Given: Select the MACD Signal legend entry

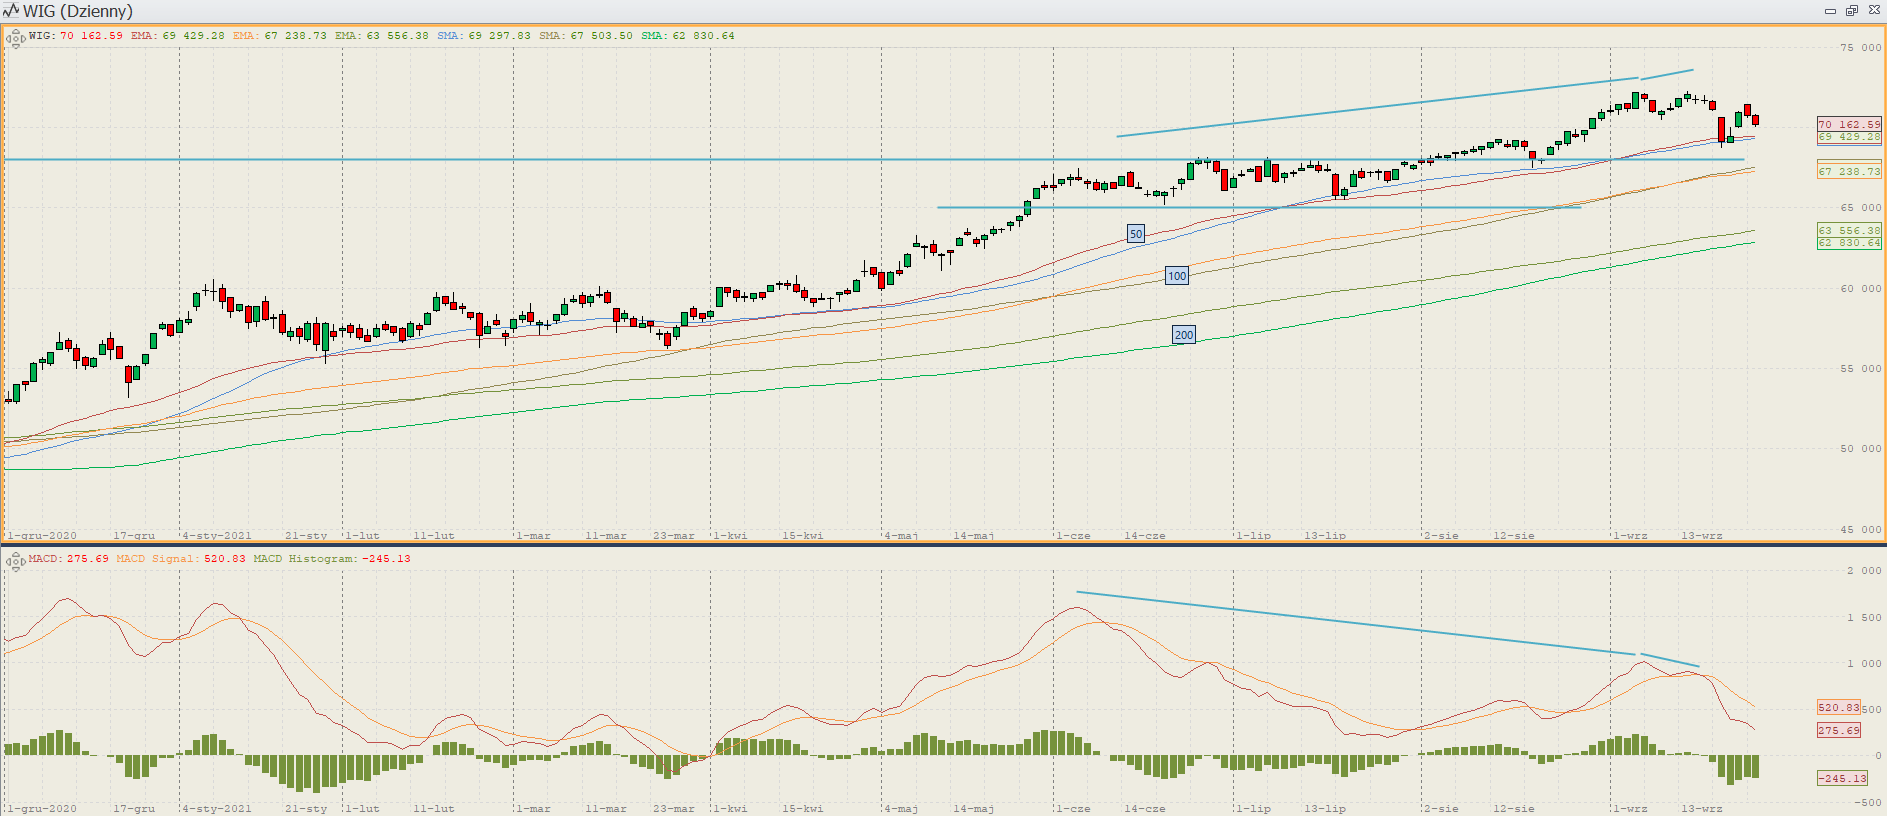Looking at the screenshot, I should (180, 559).
